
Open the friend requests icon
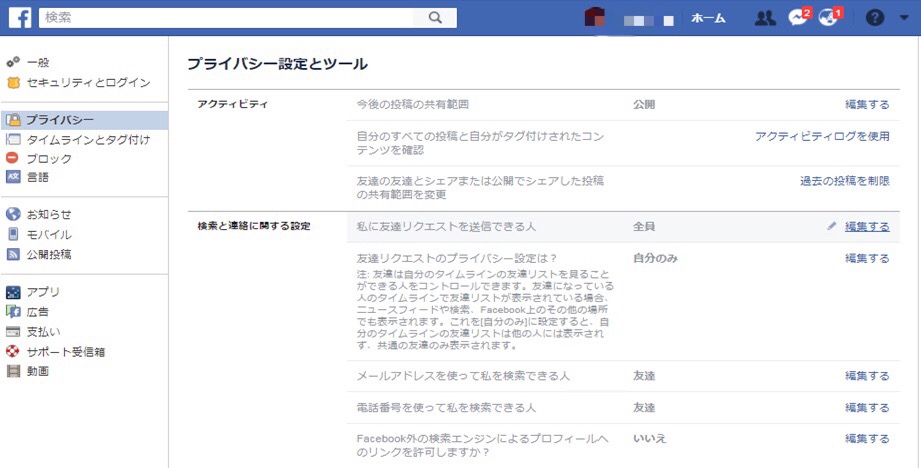point(765,18)
